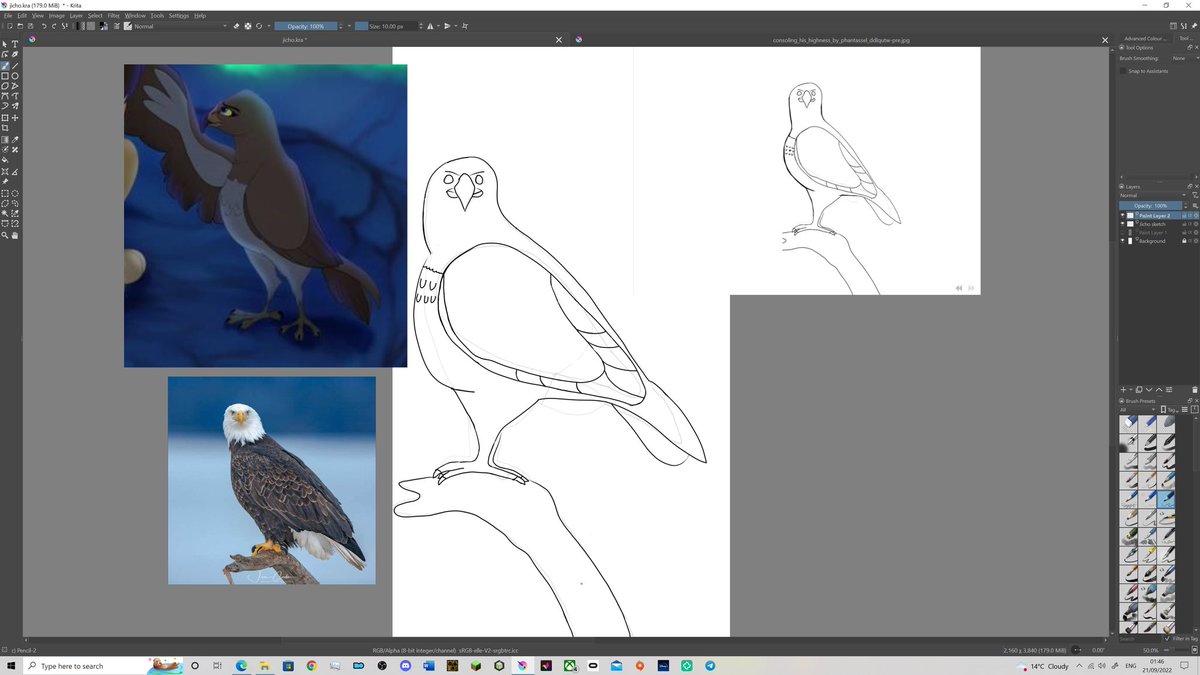Image resolution: width=1200 pixels, height=675 pixels.
Task: Select the Rectangular Selection tool
Action: [5, 193]
